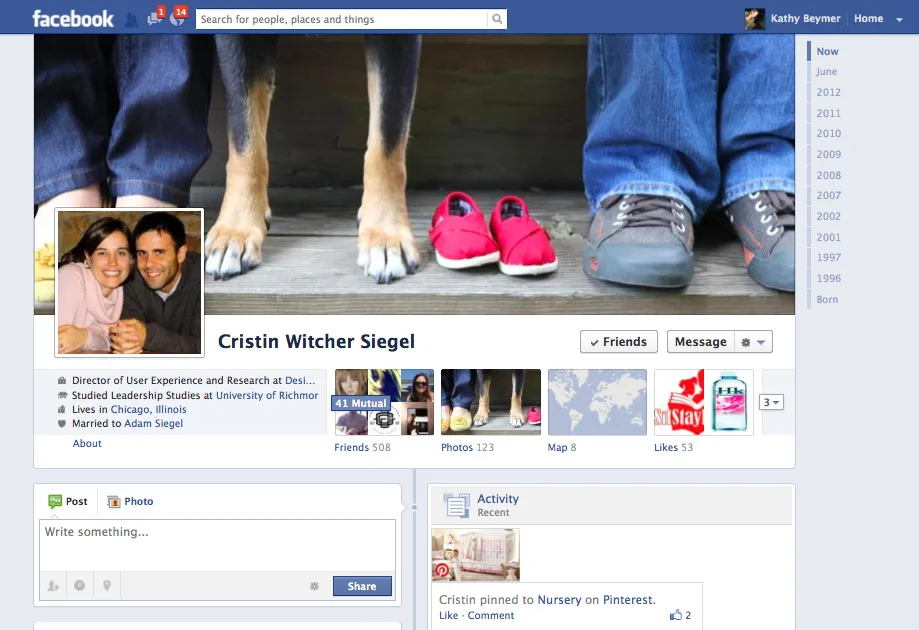Click the clock icon in post composer

(x=79, y=586)
